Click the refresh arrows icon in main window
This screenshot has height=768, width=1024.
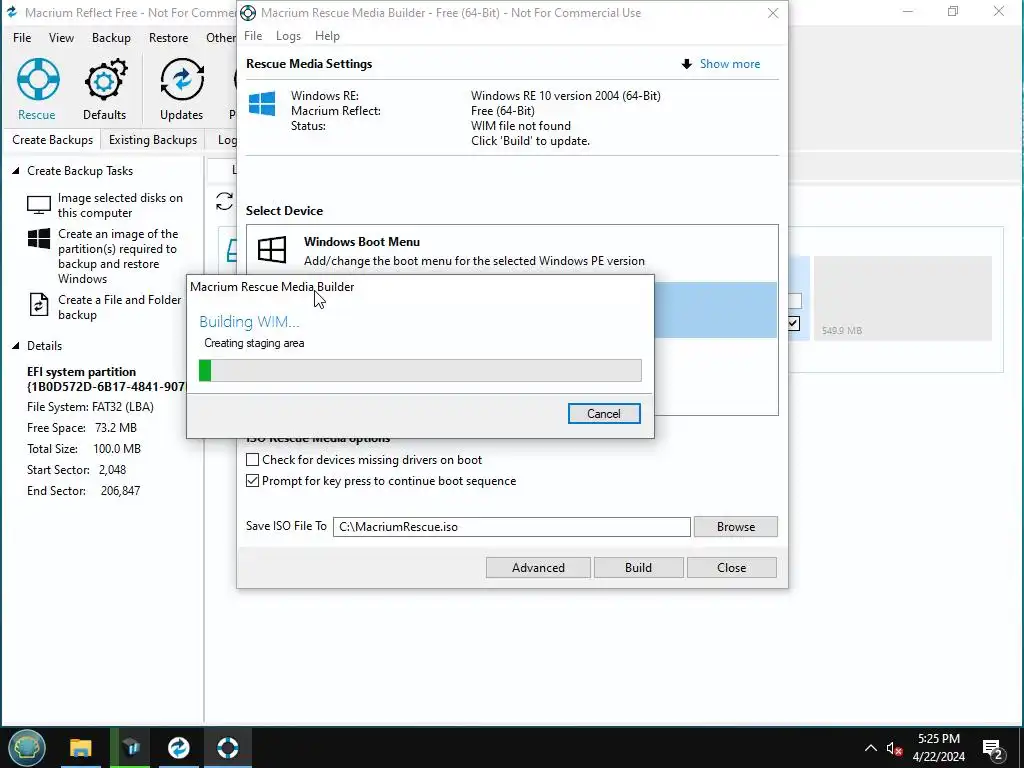pos(224,201)
